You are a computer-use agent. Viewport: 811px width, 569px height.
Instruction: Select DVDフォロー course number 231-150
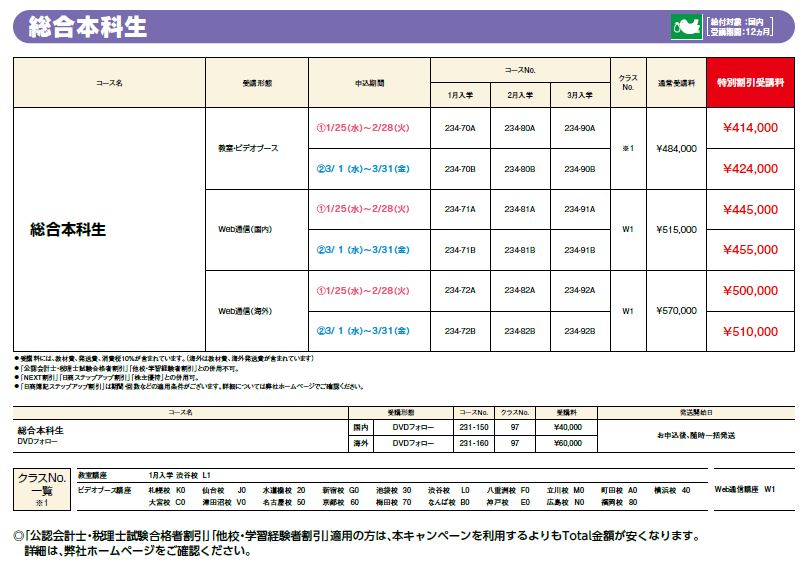(474, 427)
